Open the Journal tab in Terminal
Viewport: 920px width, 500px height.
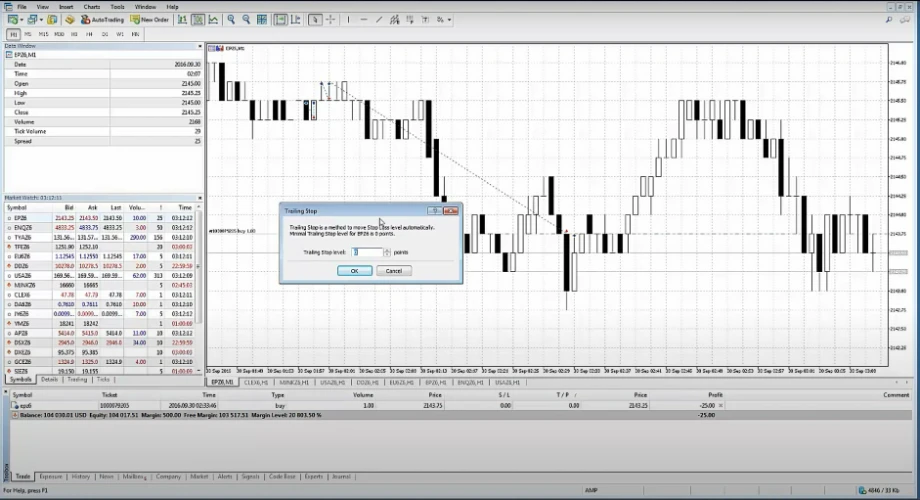[x=341, y=477]
